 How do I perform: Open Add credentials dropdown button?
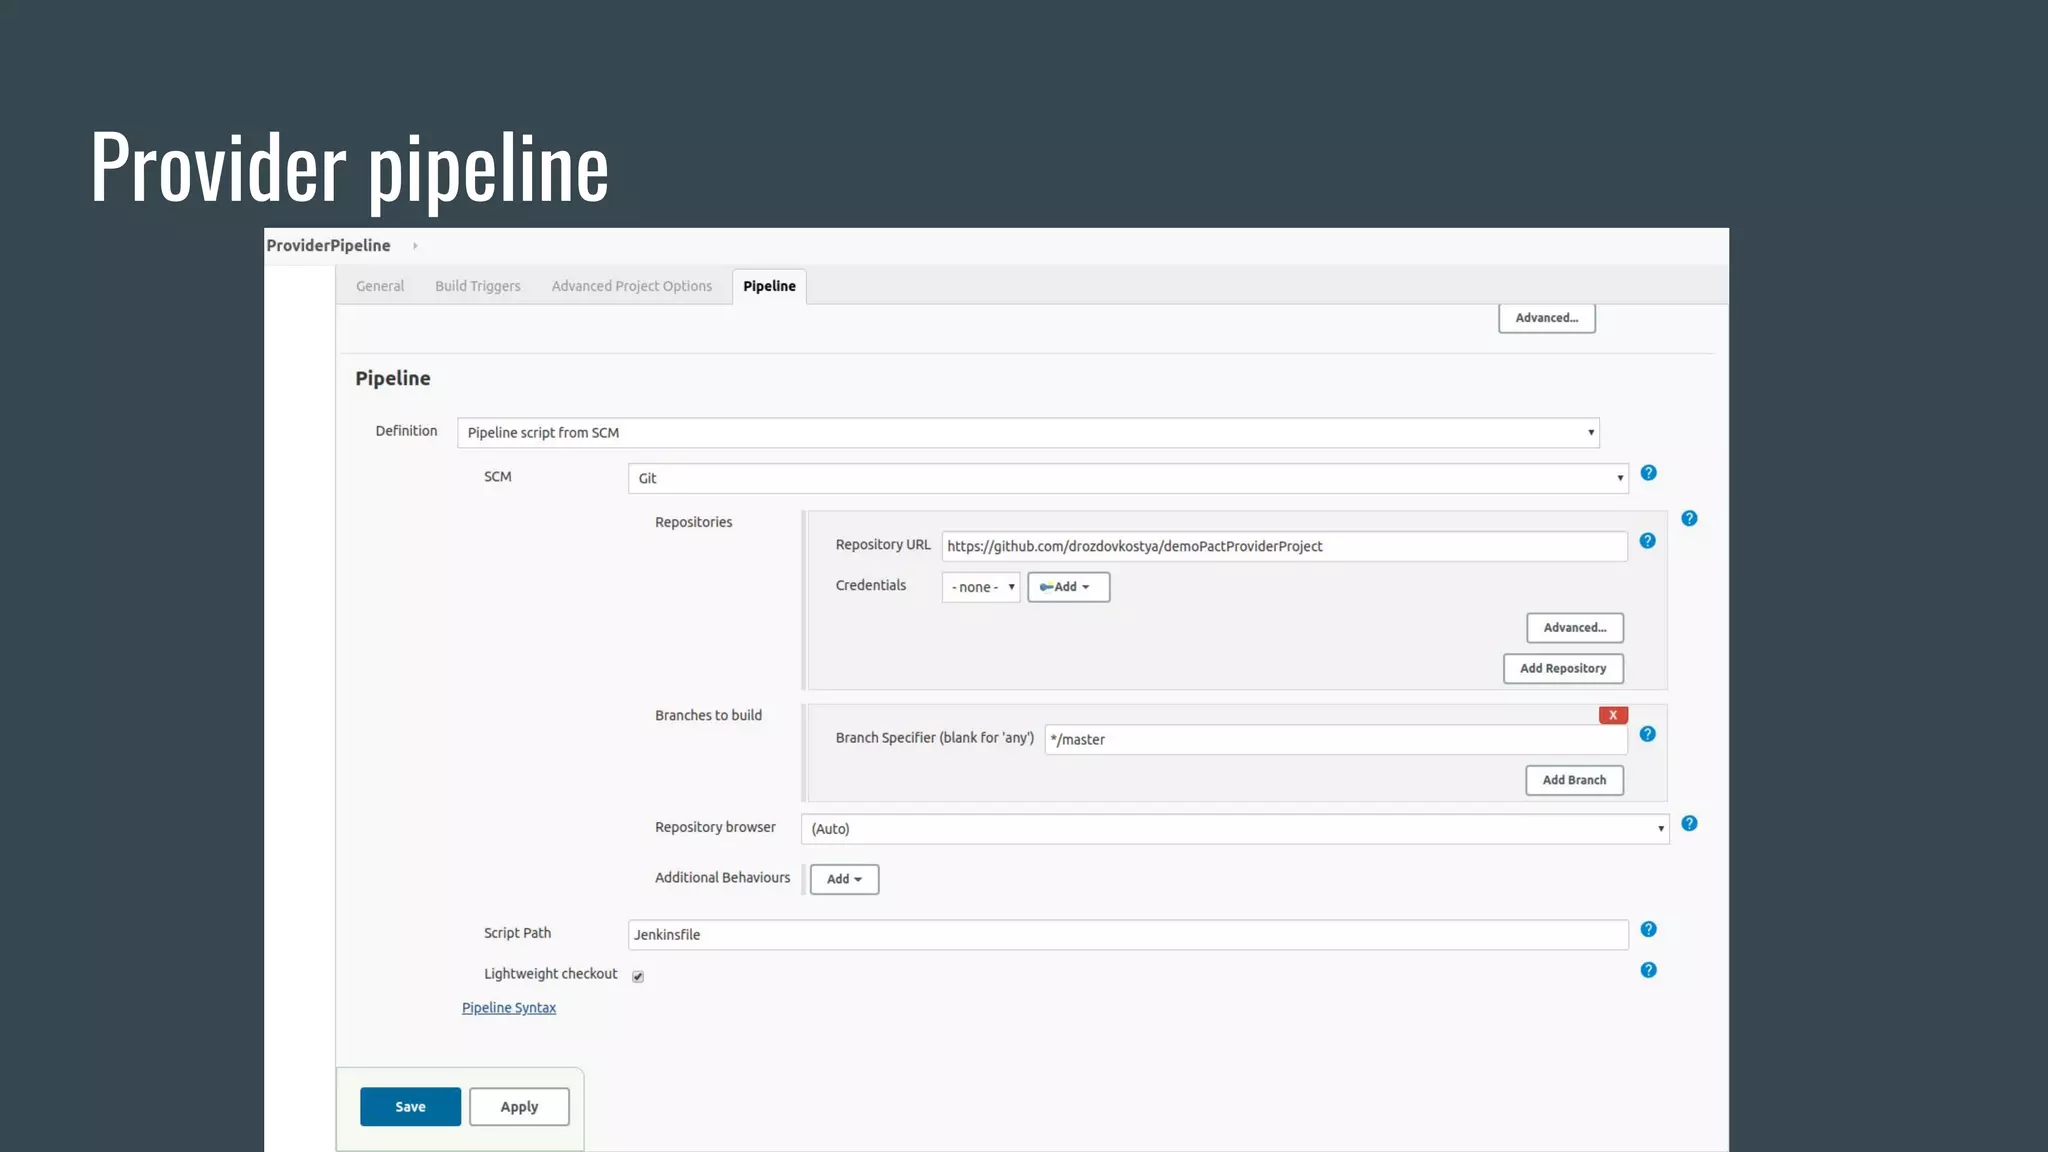(x=1068, y=587)
